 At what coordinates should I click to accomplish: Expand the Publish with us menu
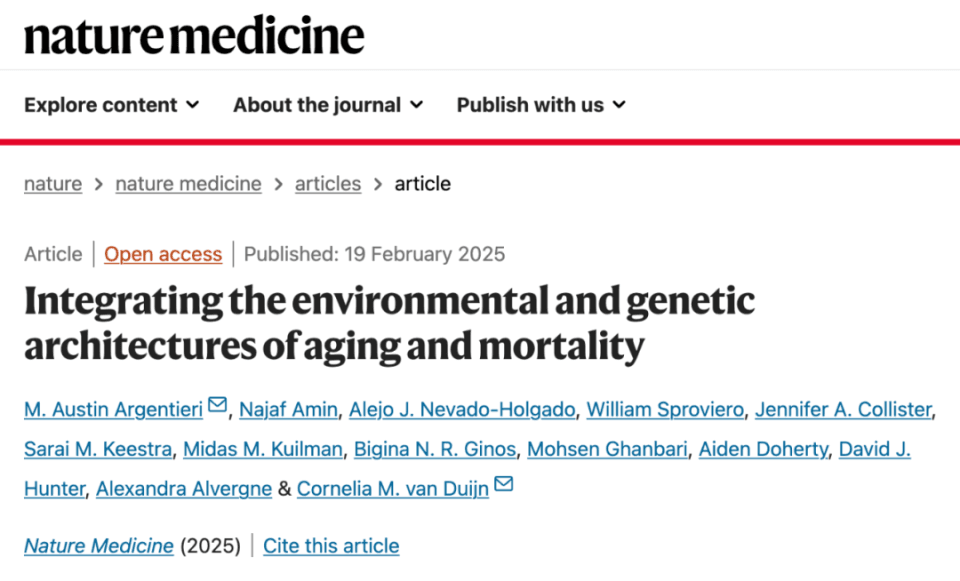pos(541,105)
